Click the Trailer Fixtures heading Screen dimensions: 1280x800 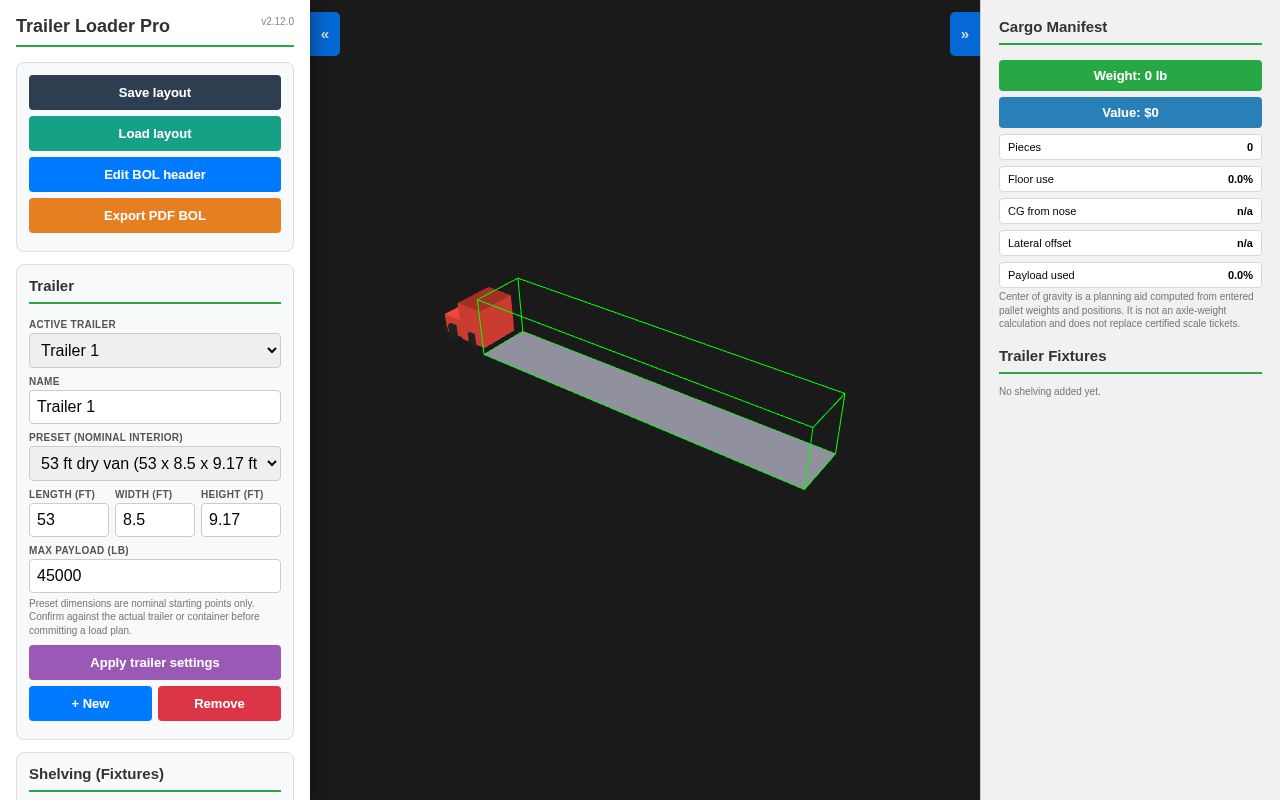pos(1052,355)
